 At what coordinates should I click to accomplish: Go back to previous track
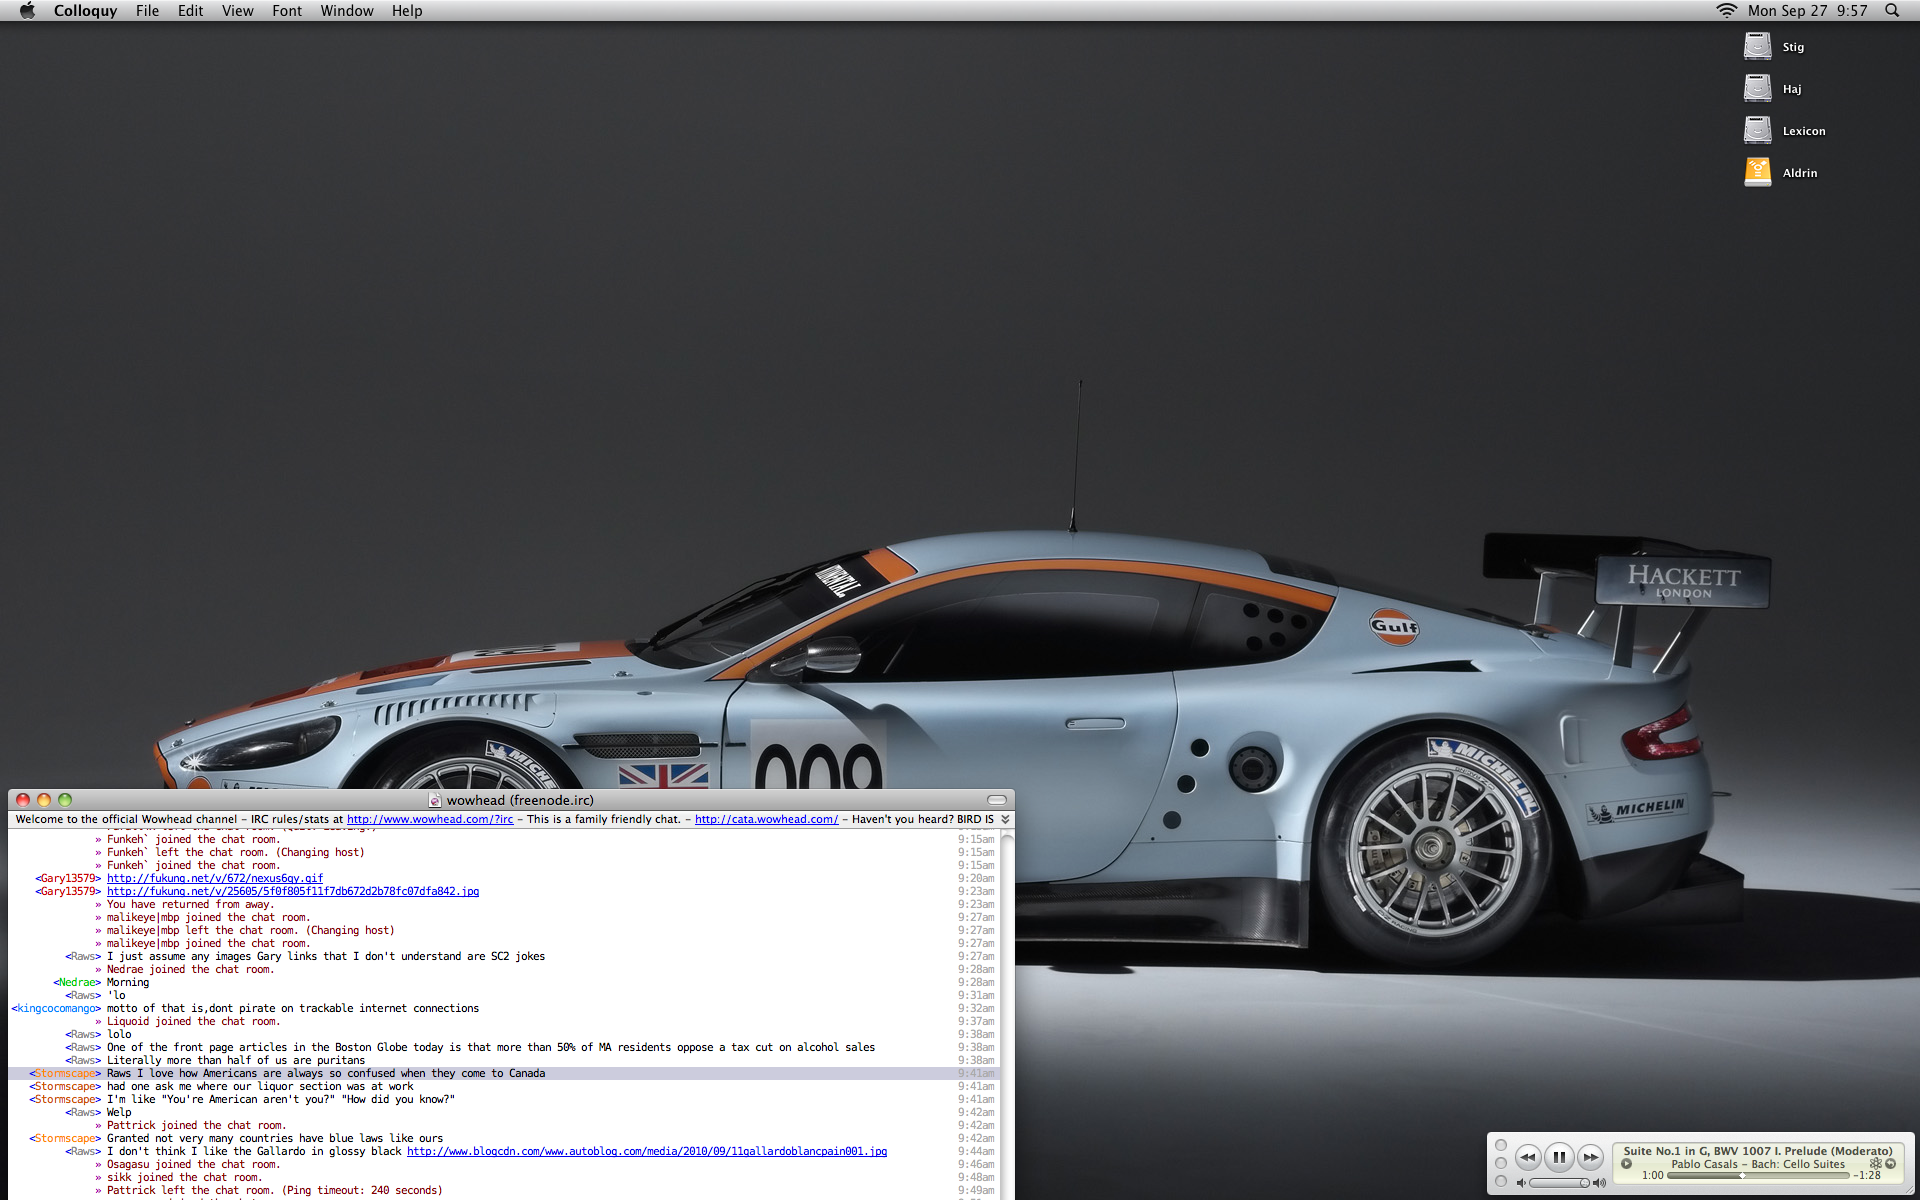click(x=1527, y=1157)
